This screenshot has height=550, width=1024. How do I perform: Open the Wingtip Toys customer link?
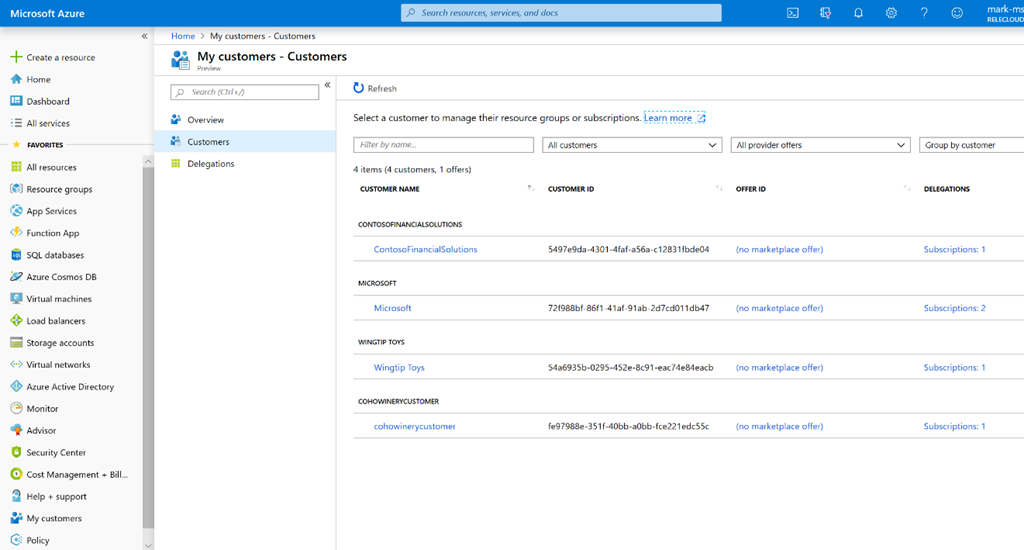(399, 368)
